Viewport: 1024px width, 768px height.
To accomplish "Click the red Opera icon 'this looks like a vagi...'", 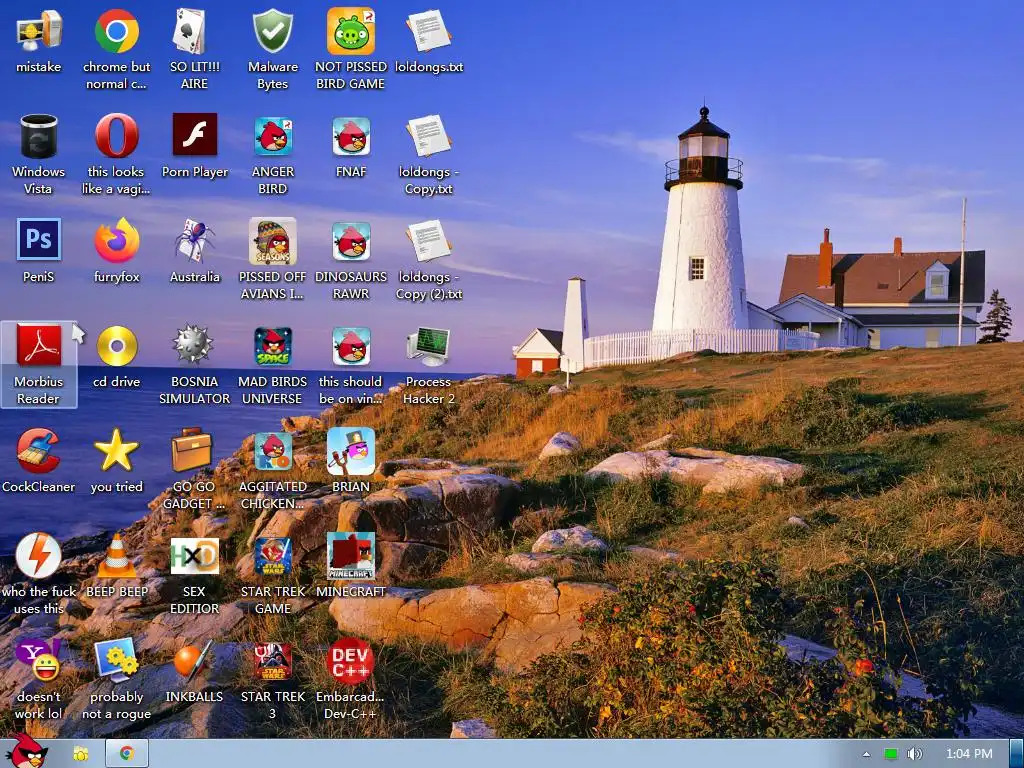I will (x=116, y=136).
